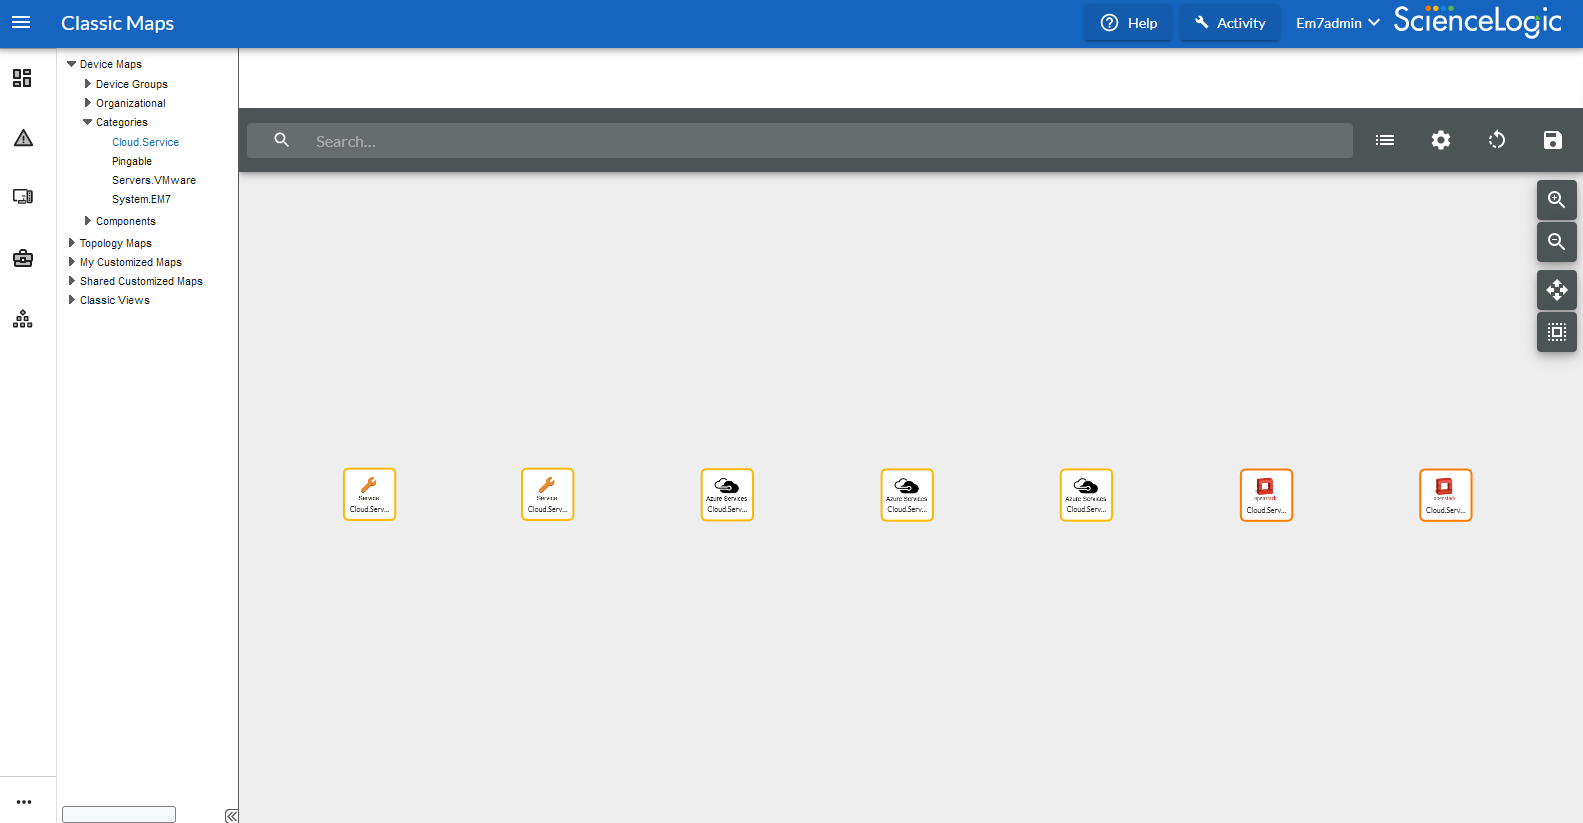
Task: Select the pan/move arrows tool
Action: tap(1556, 290)
